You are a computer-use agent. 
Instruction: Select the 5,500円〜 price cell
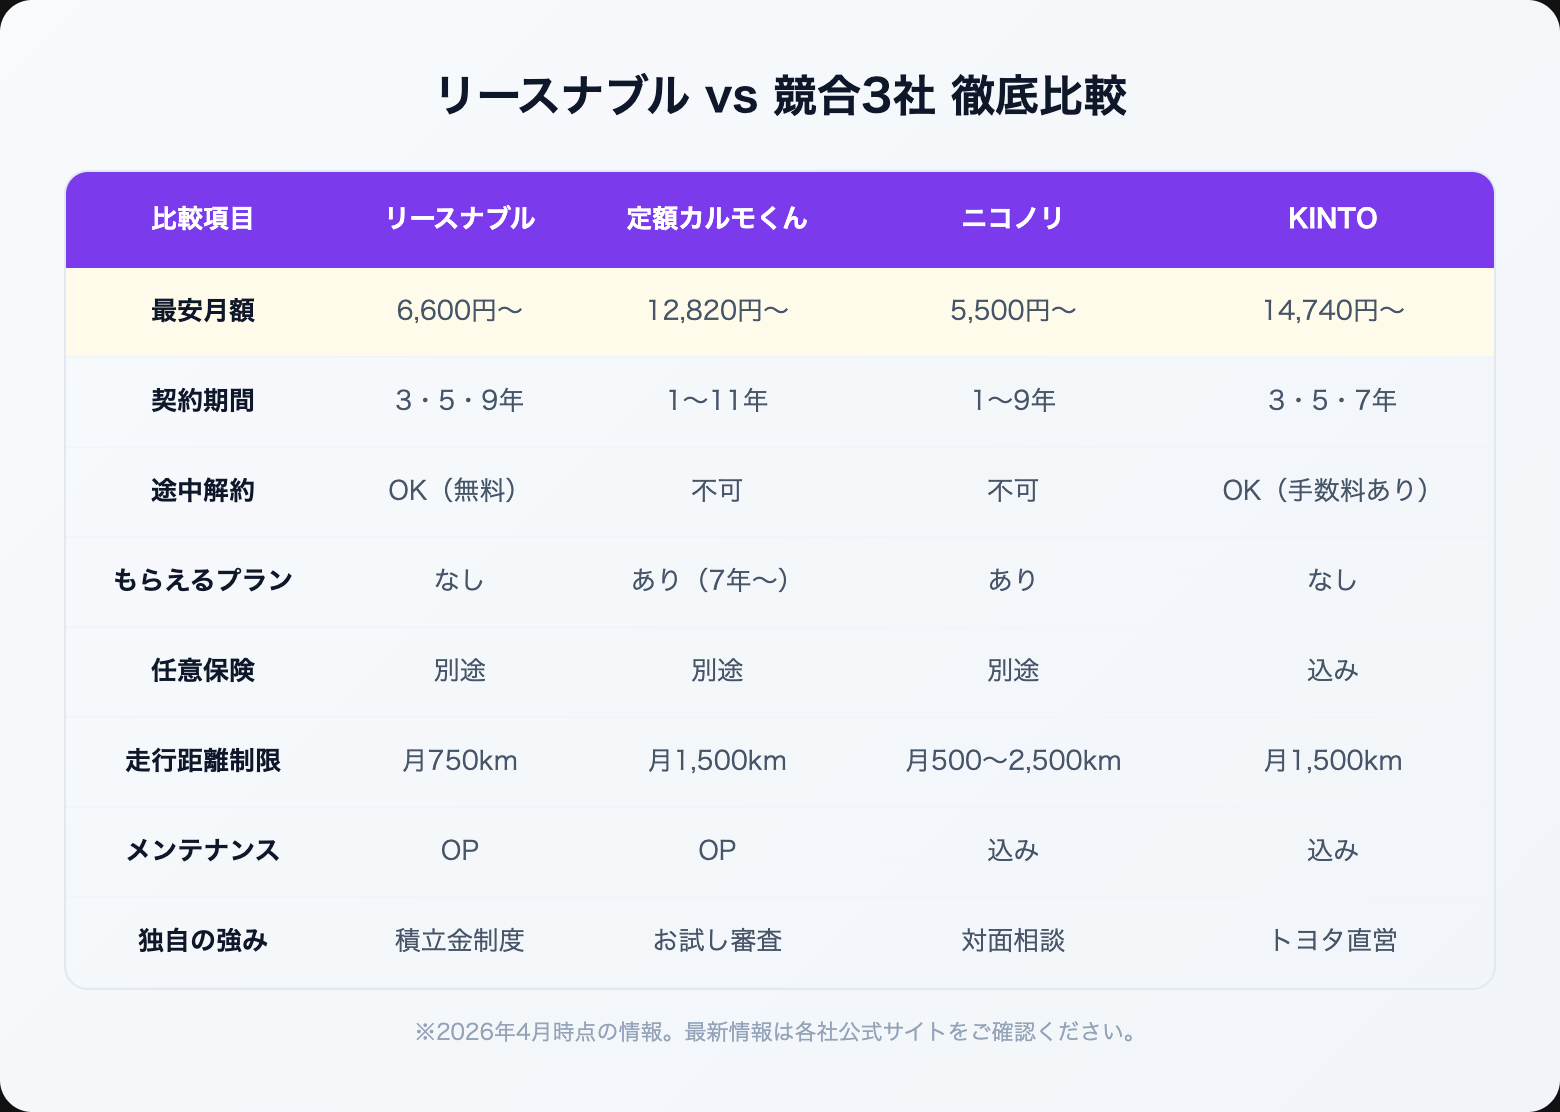(x=1013, y=311)
